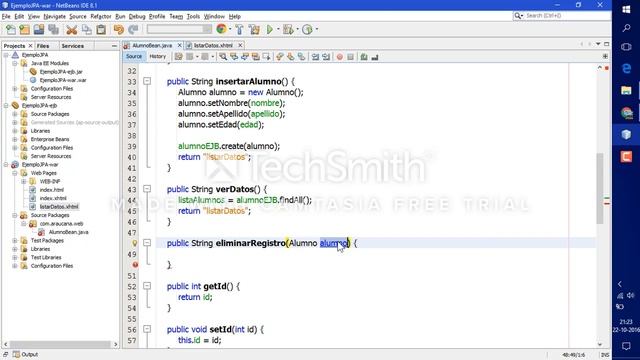Switch to the Services tab

73,46
